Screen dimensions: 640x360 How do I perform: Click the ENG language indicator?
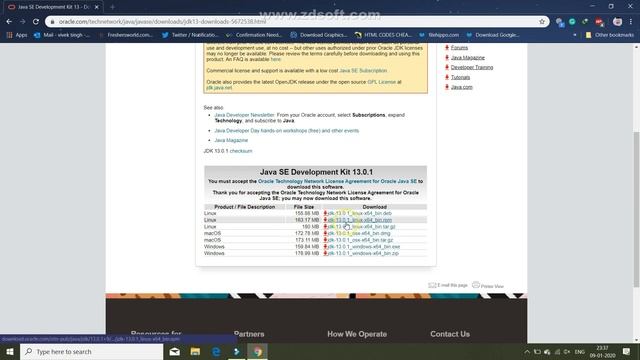pyautogui.click(x=580, y=351)
